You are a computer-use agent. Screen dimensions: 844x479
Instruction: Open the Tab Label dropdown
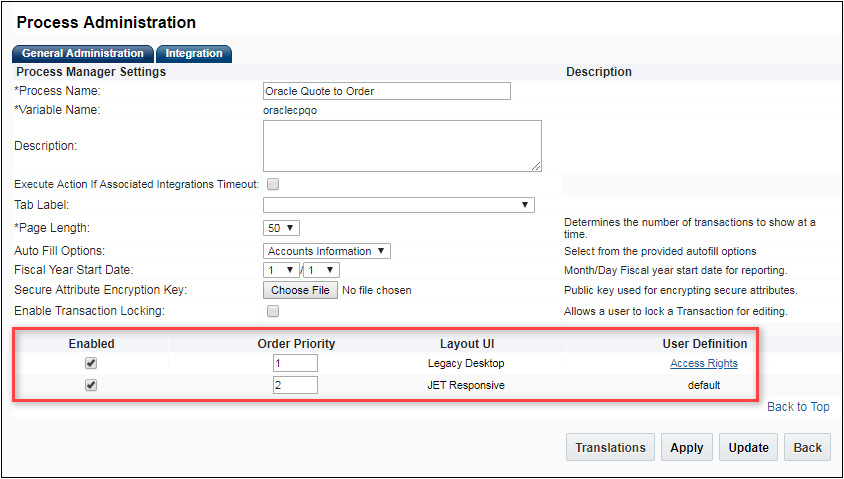398,205
